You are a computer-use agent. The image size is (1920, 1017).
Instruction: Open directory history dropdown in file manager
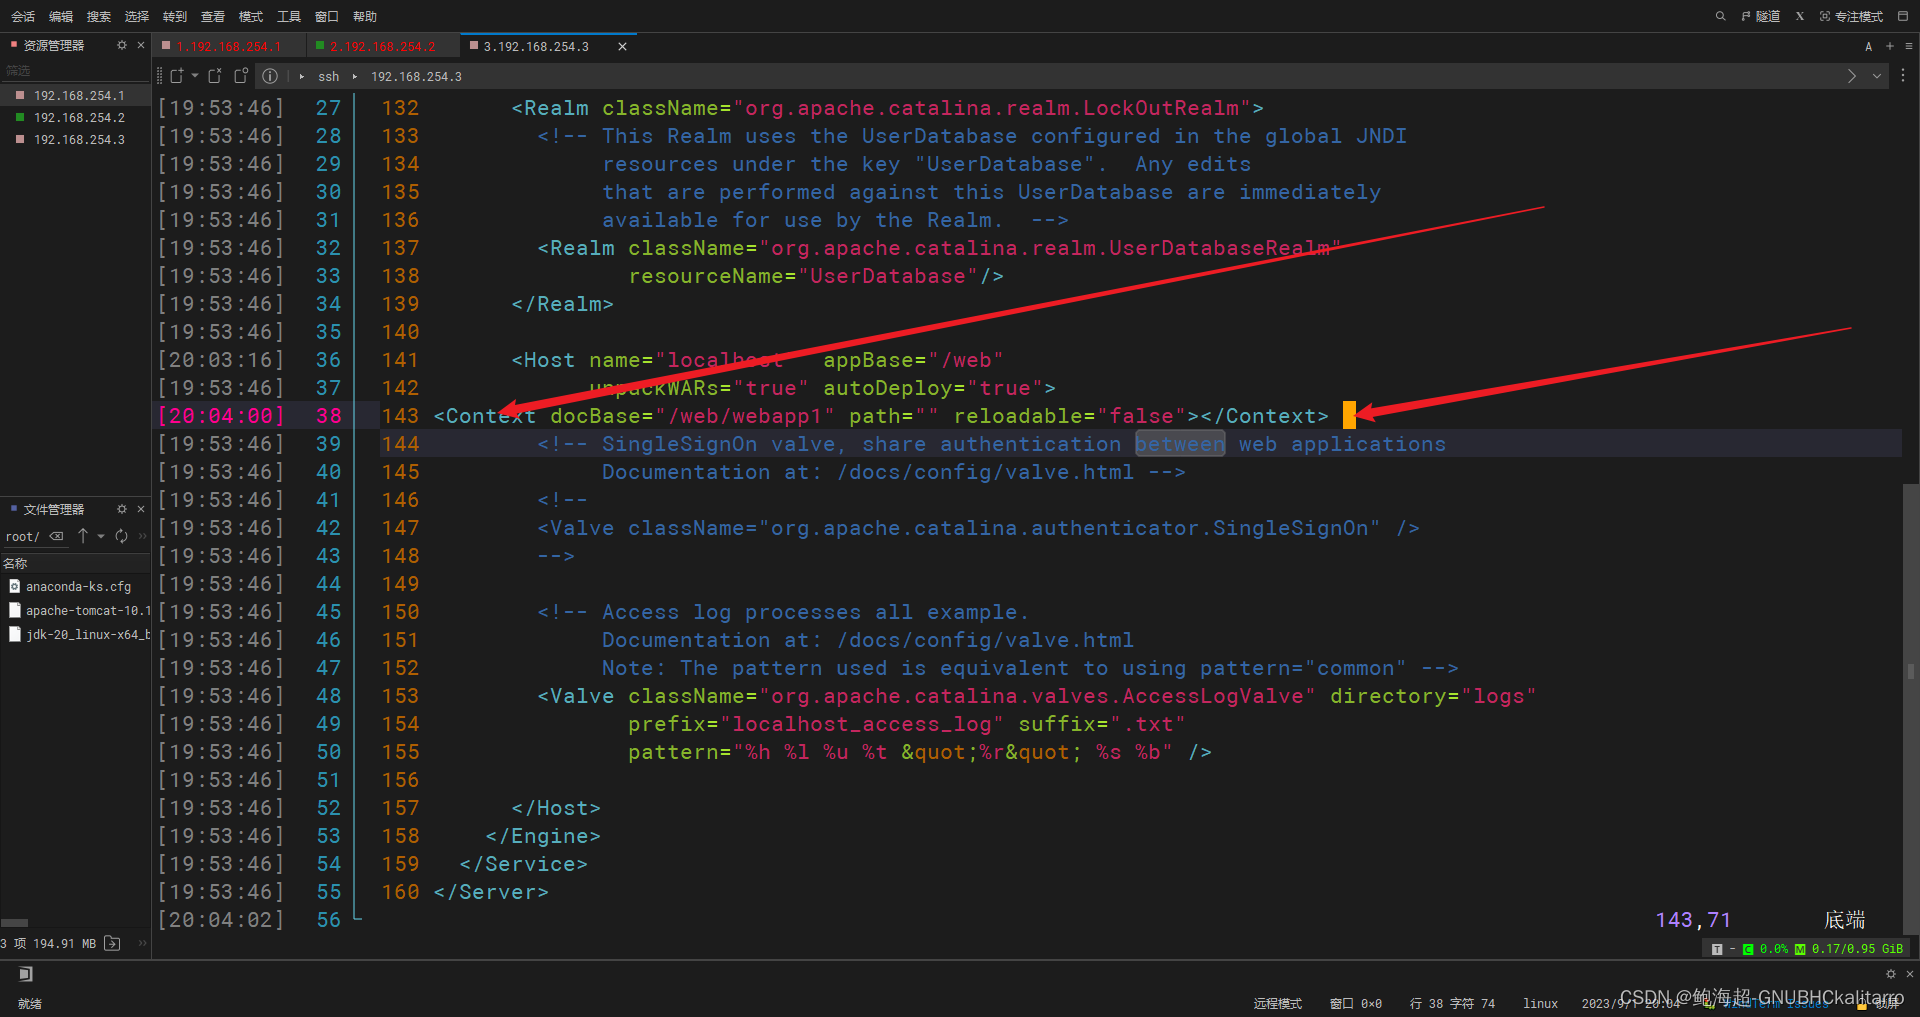coord(101,537)
